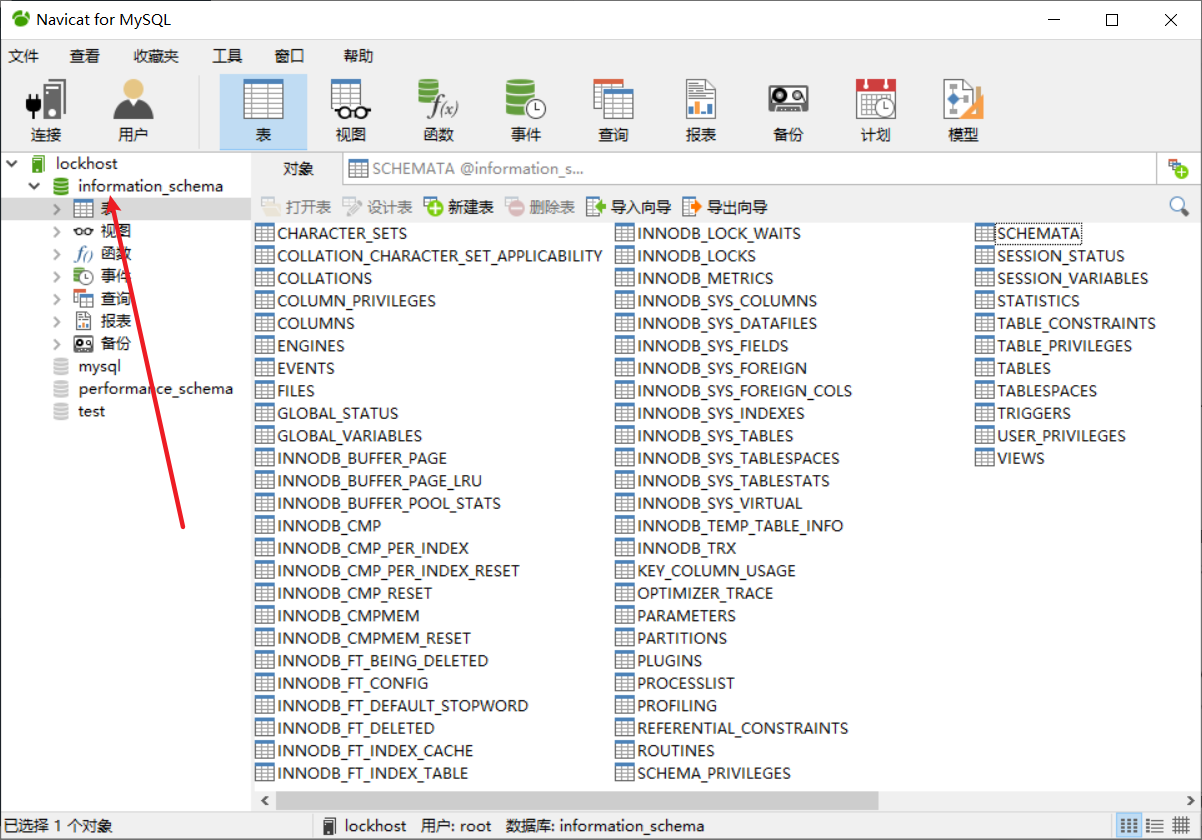Open the 帮助 menu
Screen dimensions: 1202x840
[x=358, y=56]
